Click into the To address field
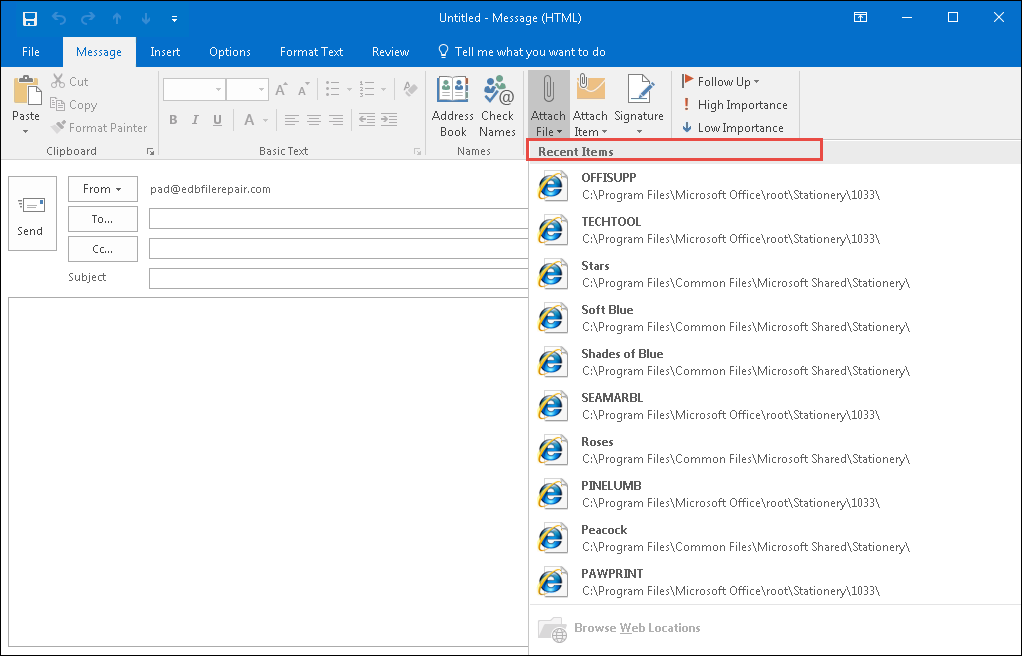Viewport: 1022px width, 656px height. coord(338,218)
